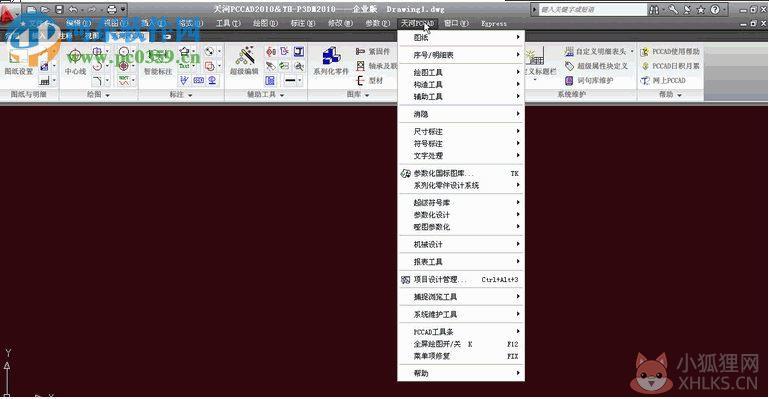The height and width of the screenshot is (399, 769).
Task: Open the 系列化零件 blue blocks icon
Action: (x=331, y=62)
